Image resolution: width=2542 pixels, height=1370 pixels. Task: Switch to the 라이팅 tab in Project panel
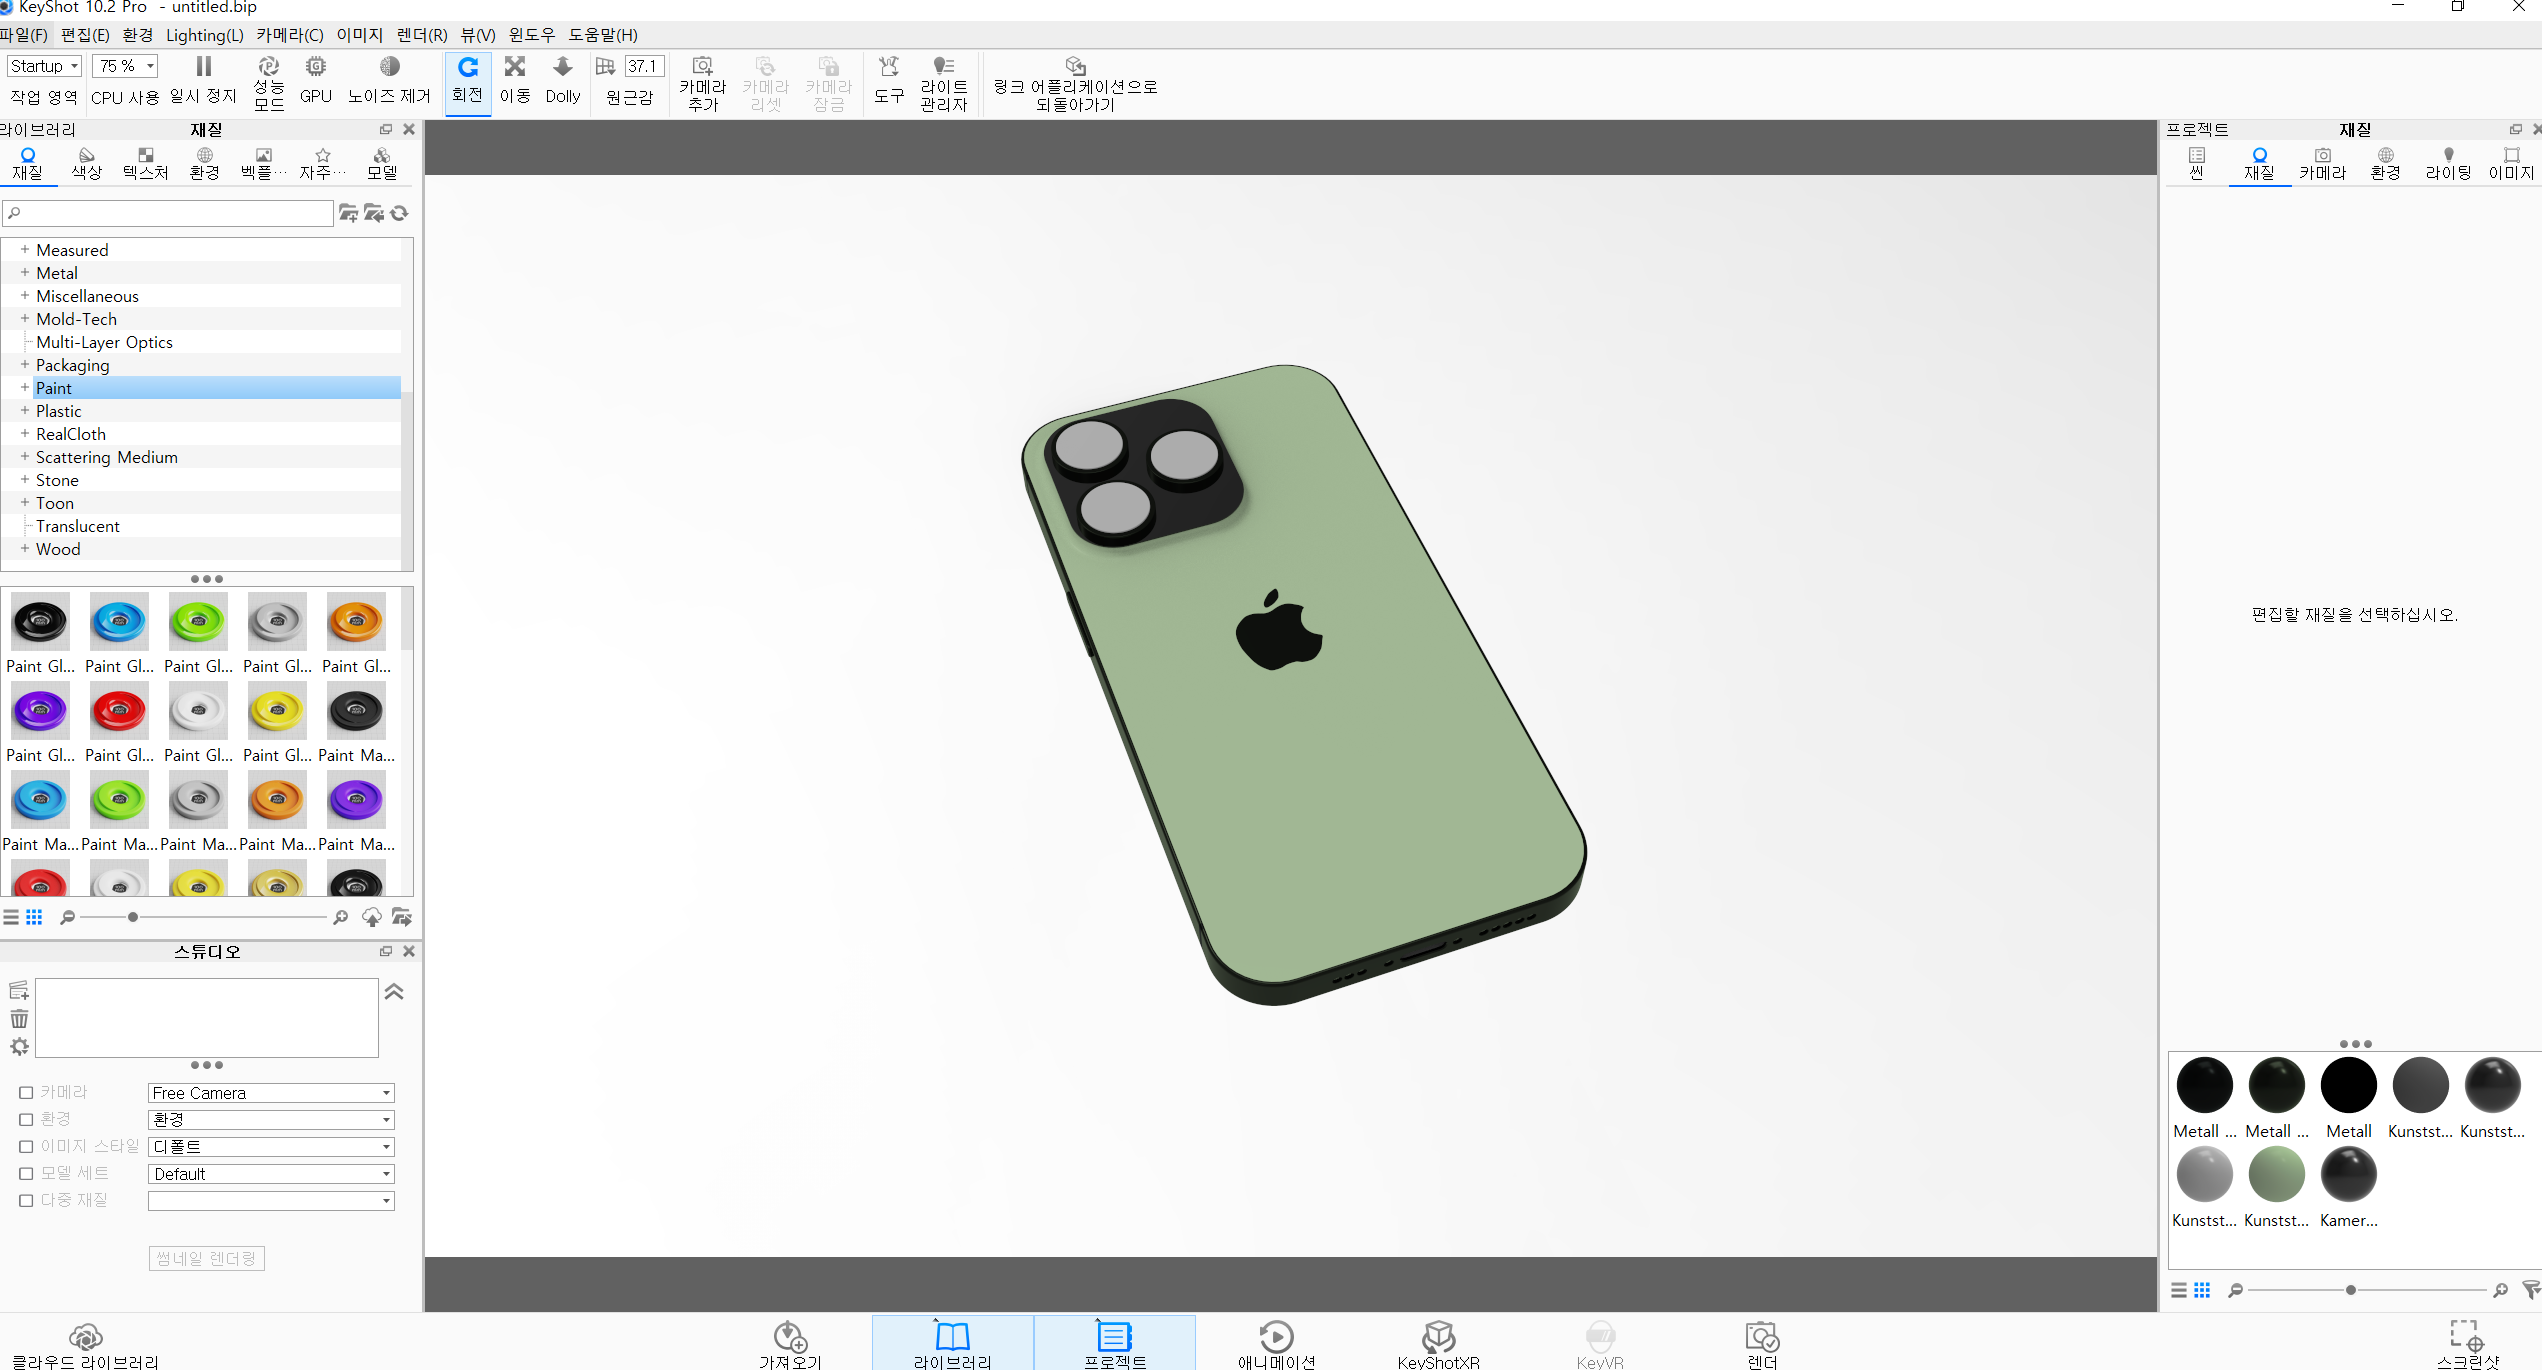click(x=2448, y=163)
